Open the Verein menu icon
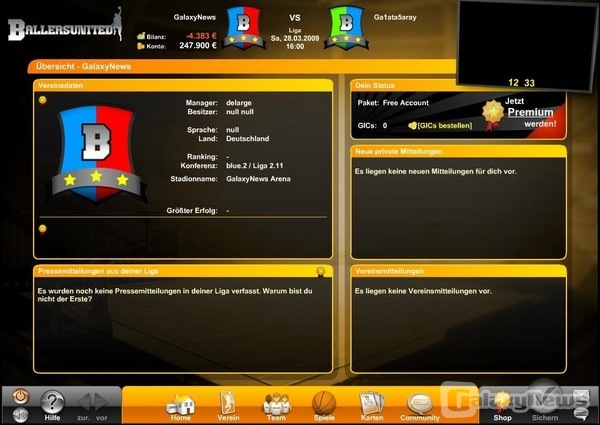 (227, 405)
